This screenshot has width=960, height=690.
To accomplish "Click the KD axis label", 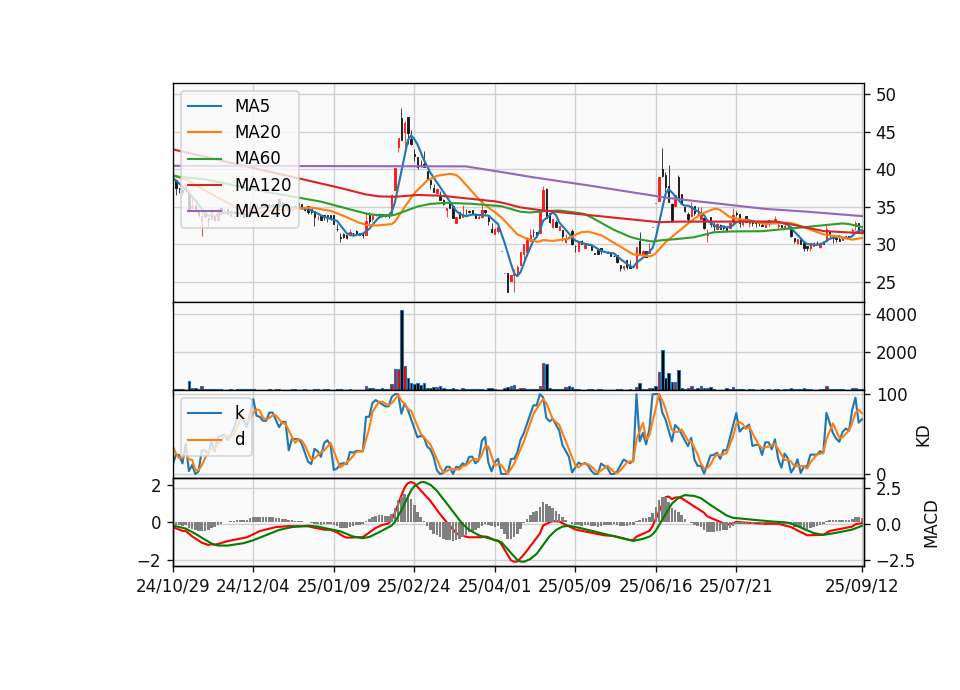I will 923,437.
